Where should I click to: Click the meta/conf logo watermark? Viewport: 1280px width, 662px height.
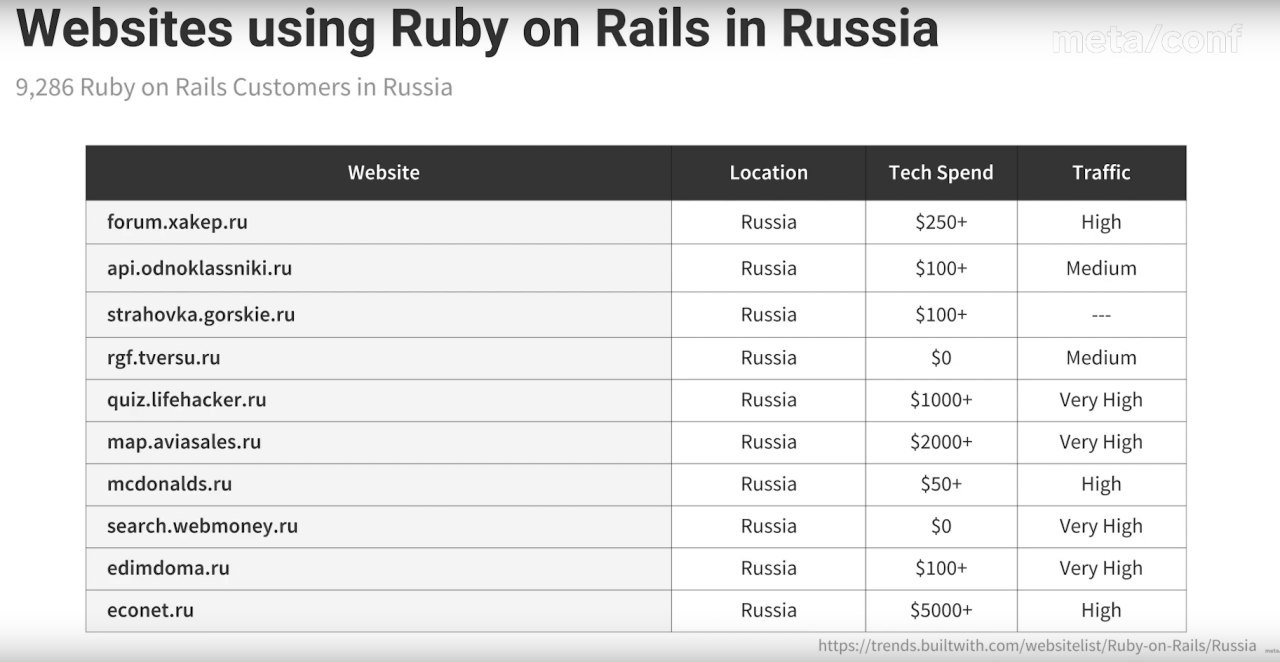pos(1146,39)
